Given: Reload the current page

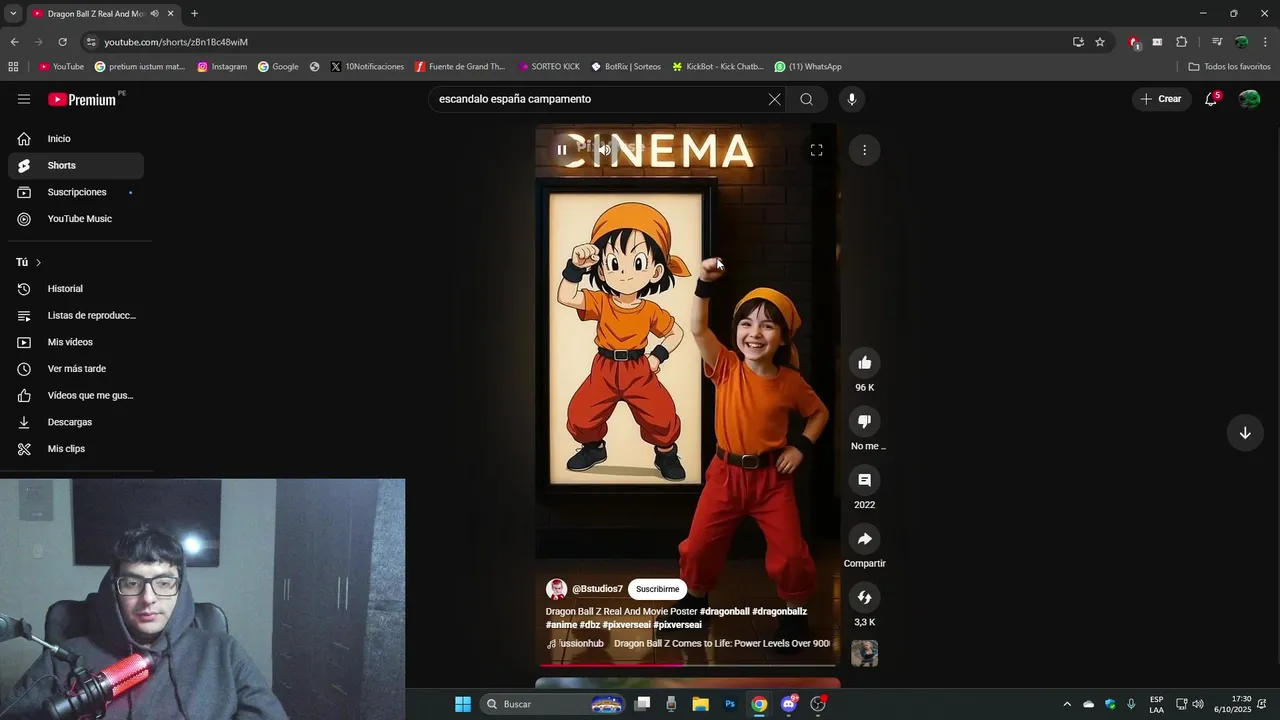Looking at the screenshot, I should tap(62, 42).
